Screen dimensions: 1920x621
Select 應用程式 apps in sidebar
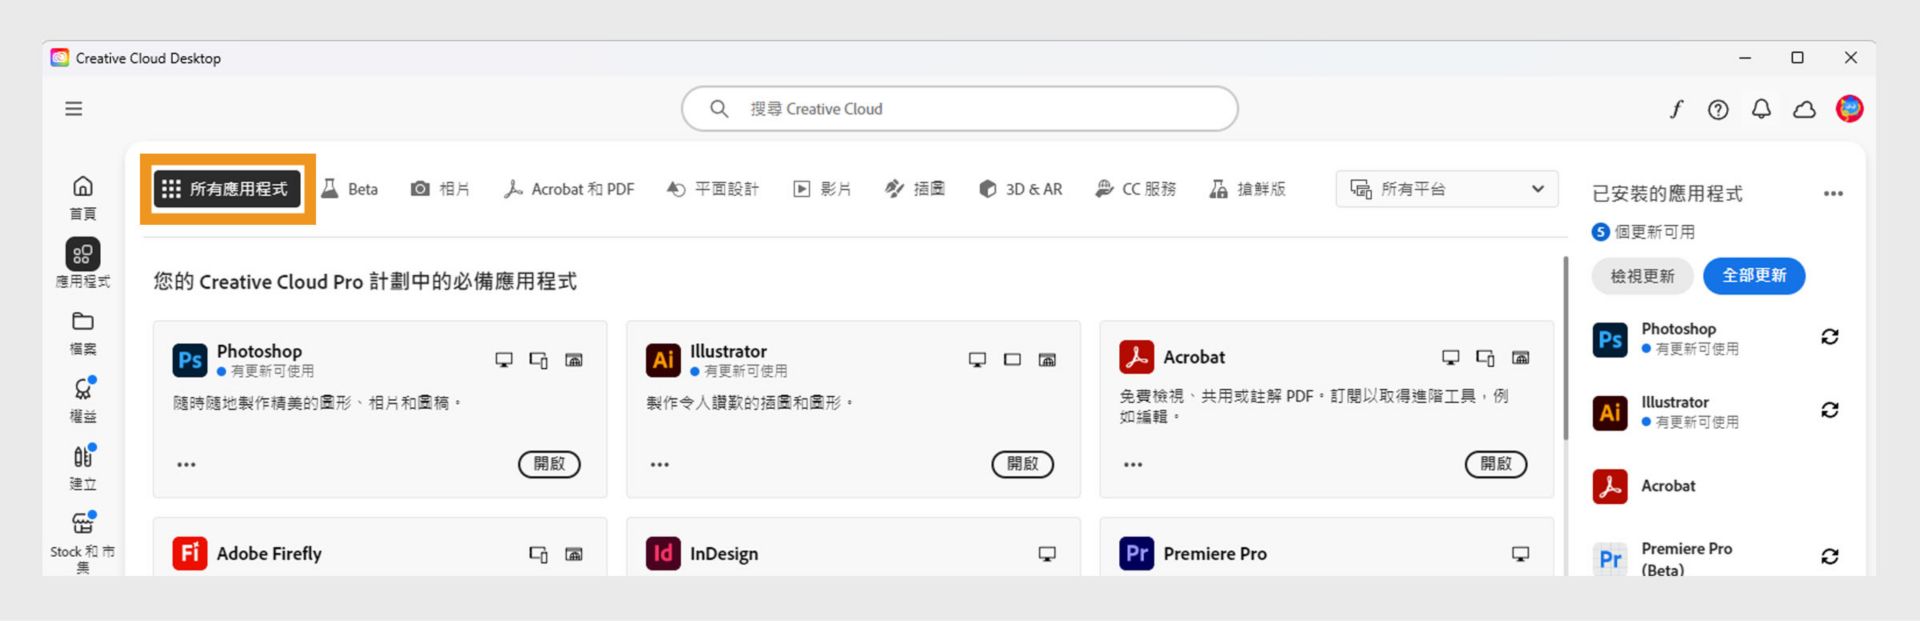tap(83, 263)
